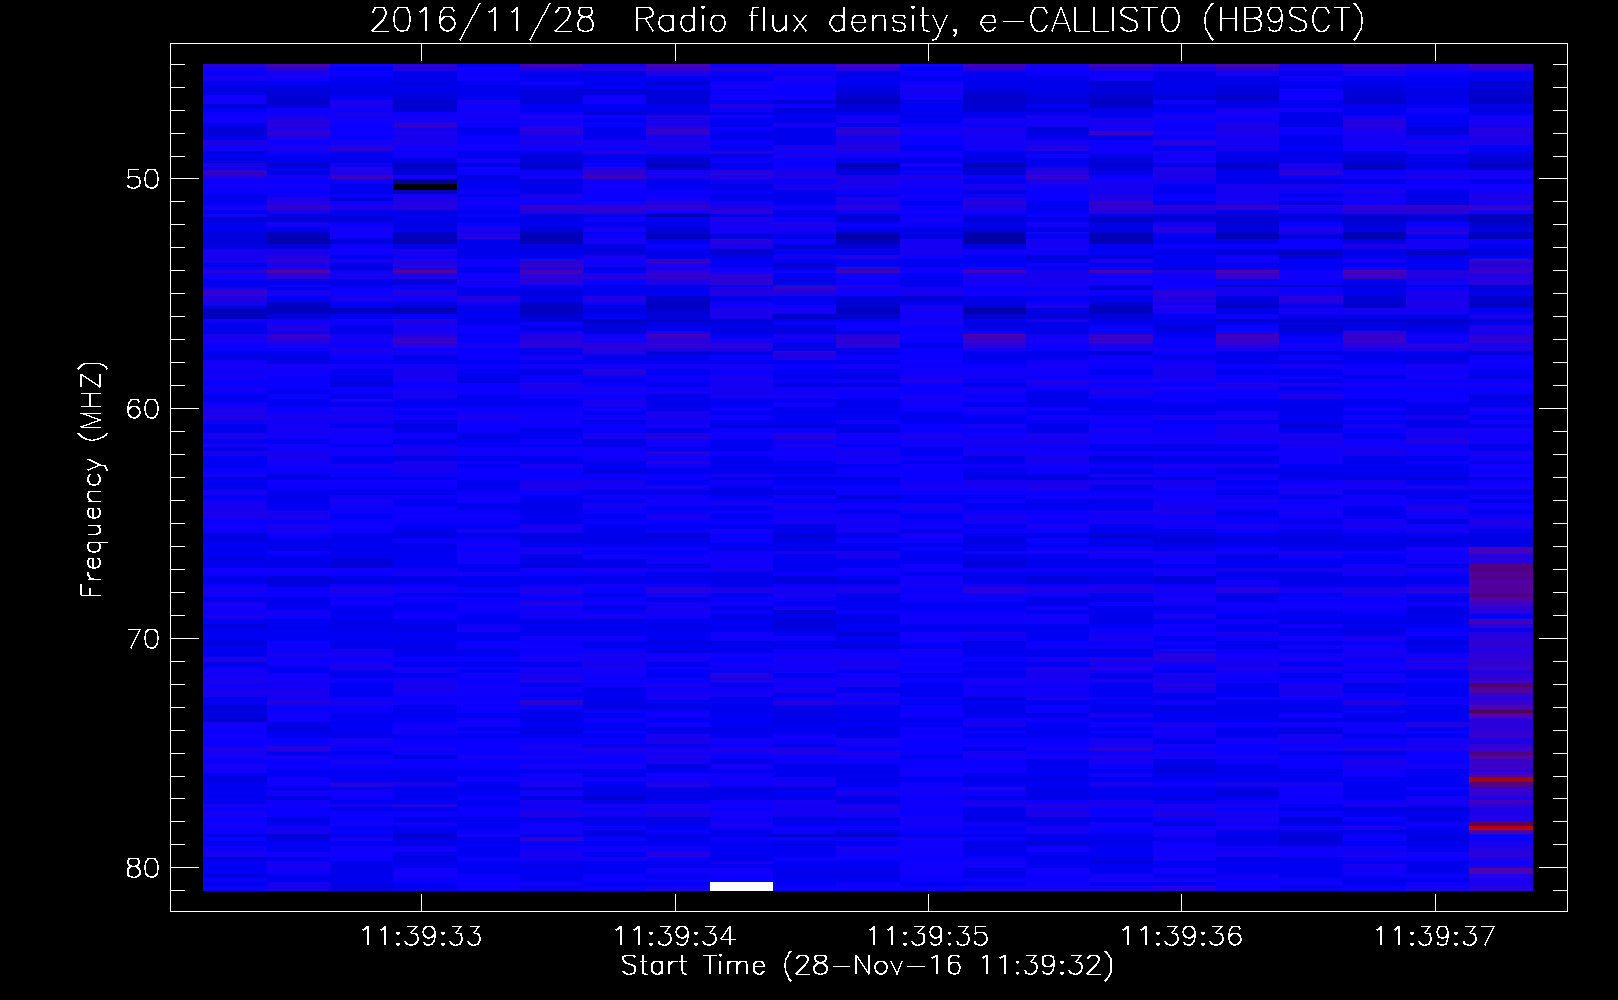Screen dimensions: 1618x1000
Task: Click the black bar near 50 MHz
Action: coord(425,186)
